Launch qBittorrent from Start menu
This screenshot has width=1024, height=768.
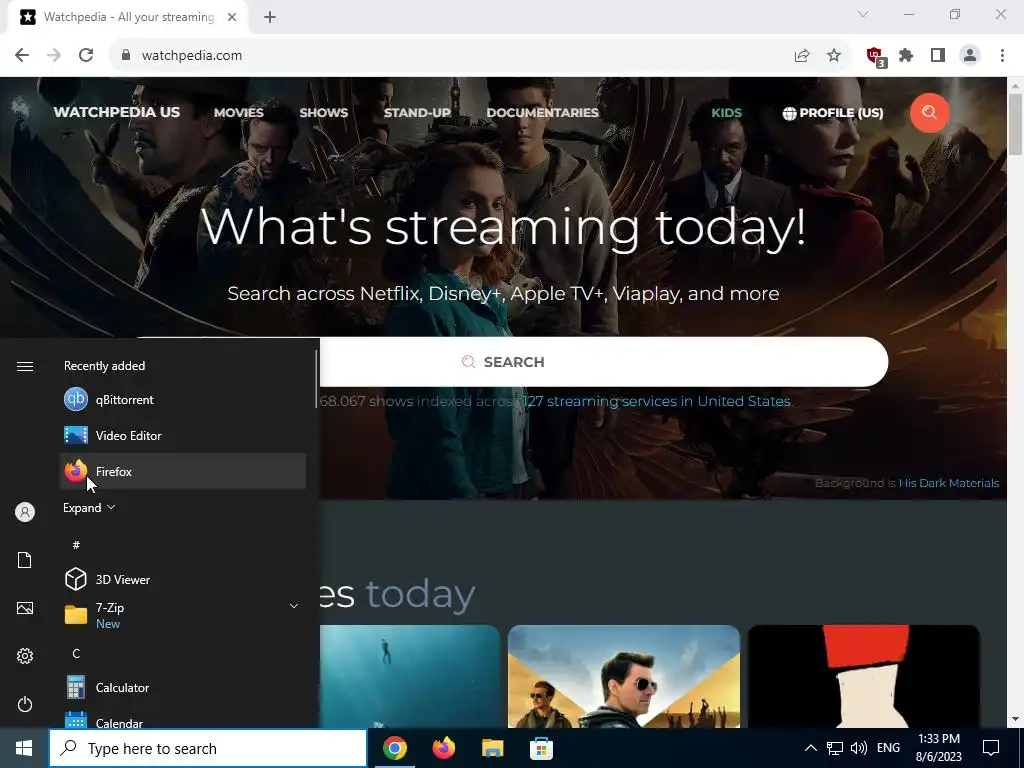click(x=183, y=400)
